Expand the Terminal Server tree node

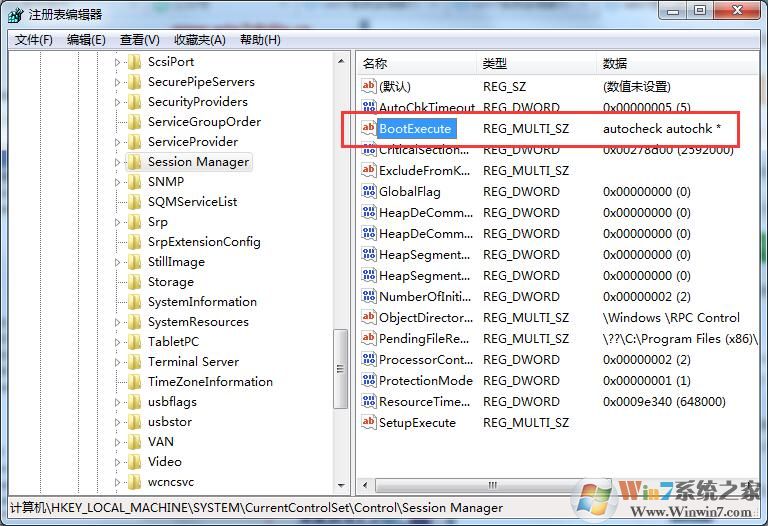117,362
